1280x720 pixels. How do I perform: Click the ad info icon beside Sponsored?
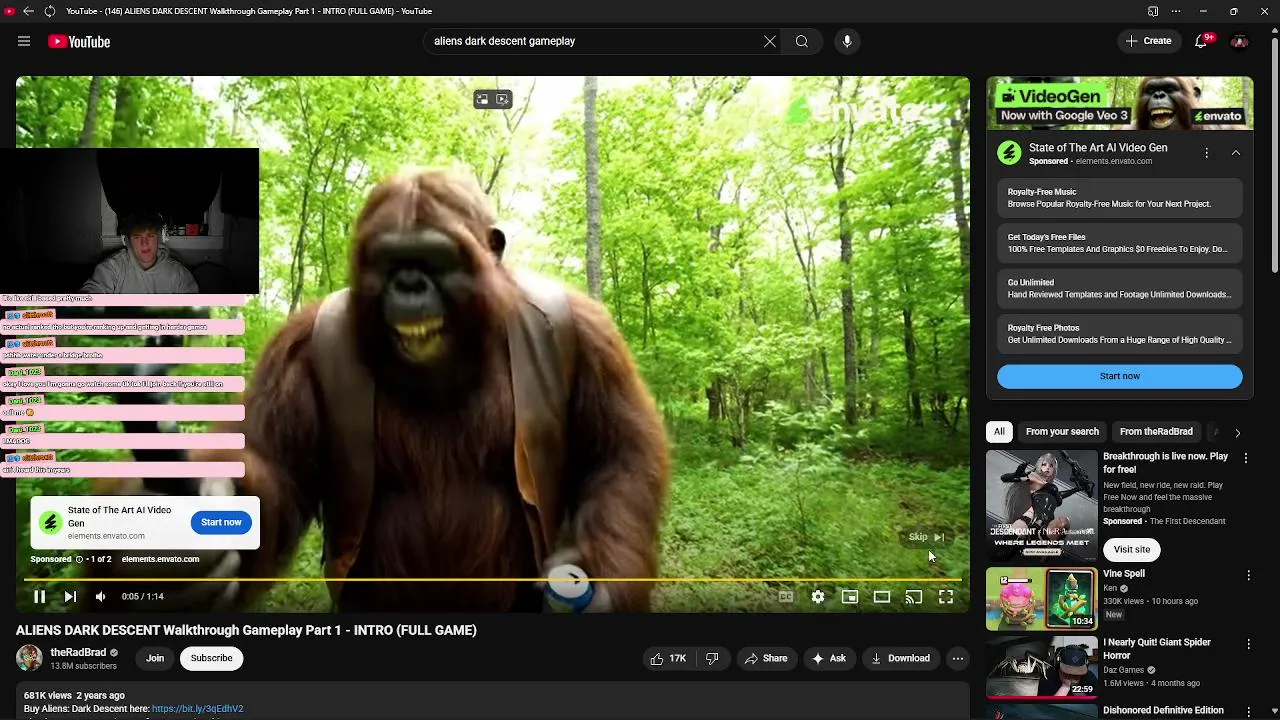click(x=79, y=559)
